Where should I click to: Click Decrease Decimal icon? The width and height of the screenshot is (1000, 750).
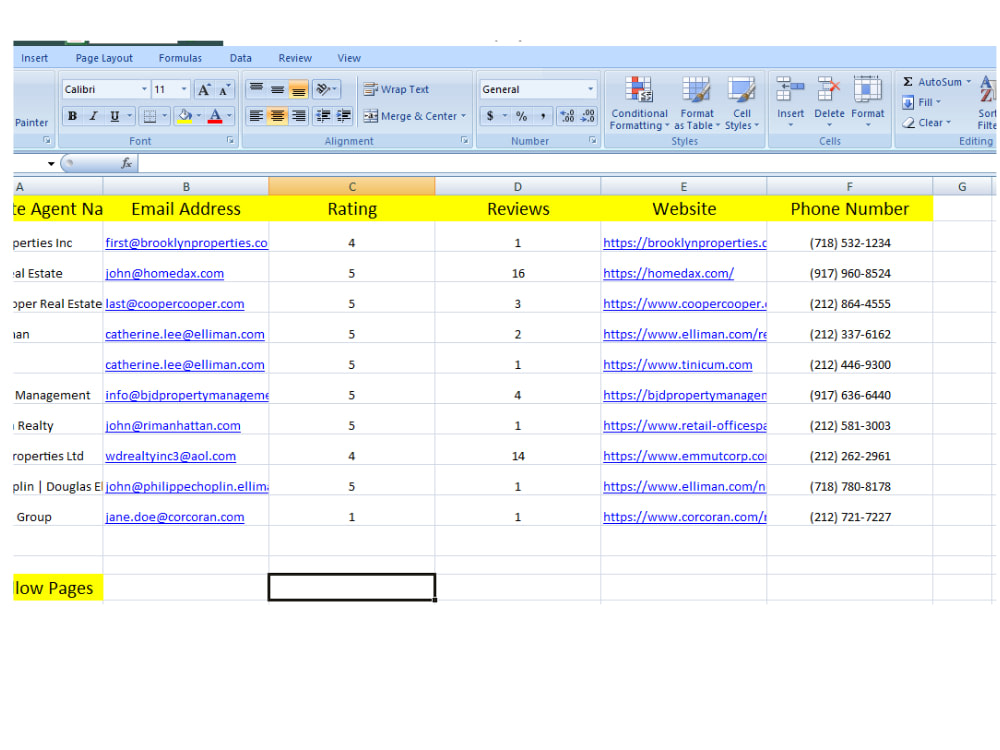(587, 116)
